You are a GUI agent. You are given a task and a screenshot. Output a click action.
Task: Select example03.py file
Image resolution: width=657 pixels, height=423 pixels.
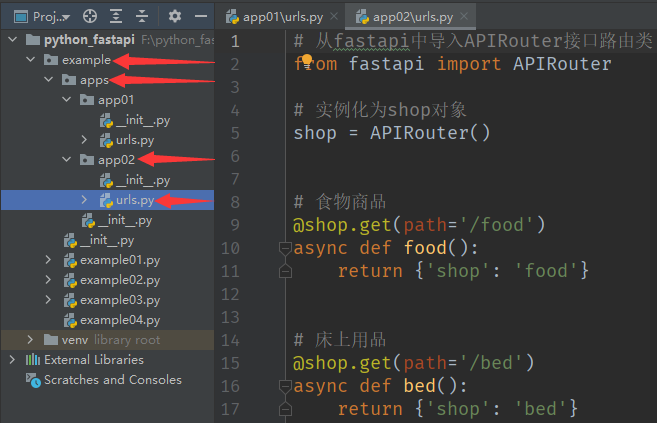(120, 300)
